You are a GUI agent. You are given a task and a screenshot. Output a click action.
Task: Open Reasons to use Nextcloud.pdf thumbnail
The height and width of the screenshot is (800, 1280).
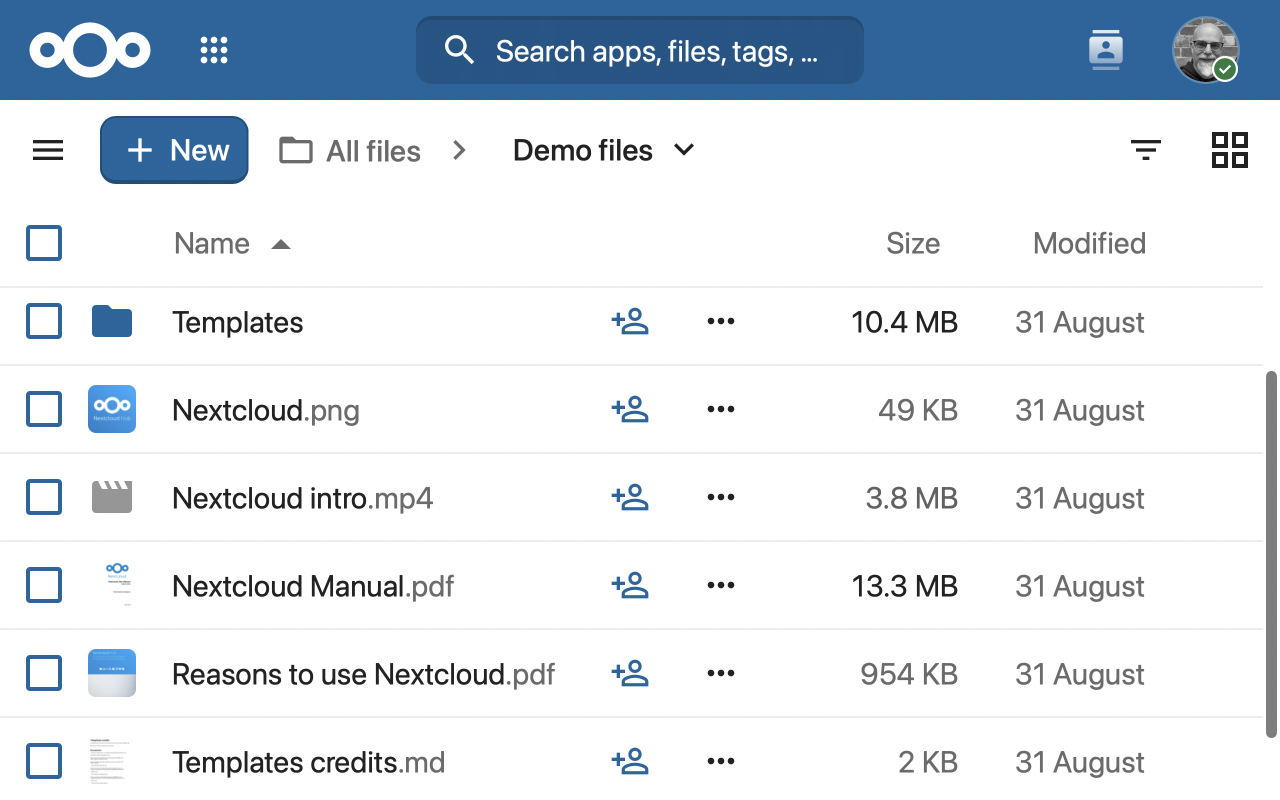(112, 674)
